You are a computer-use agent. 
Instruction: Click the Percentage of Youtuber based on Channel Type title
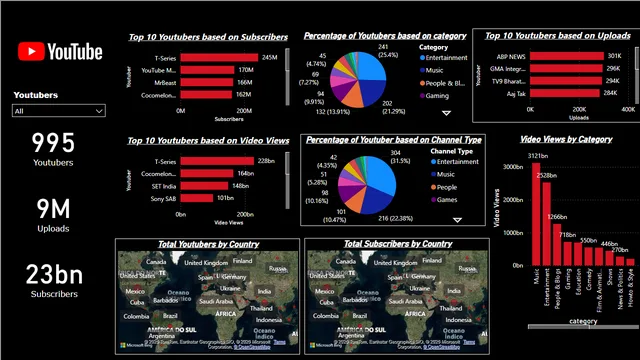click(394, 140)
